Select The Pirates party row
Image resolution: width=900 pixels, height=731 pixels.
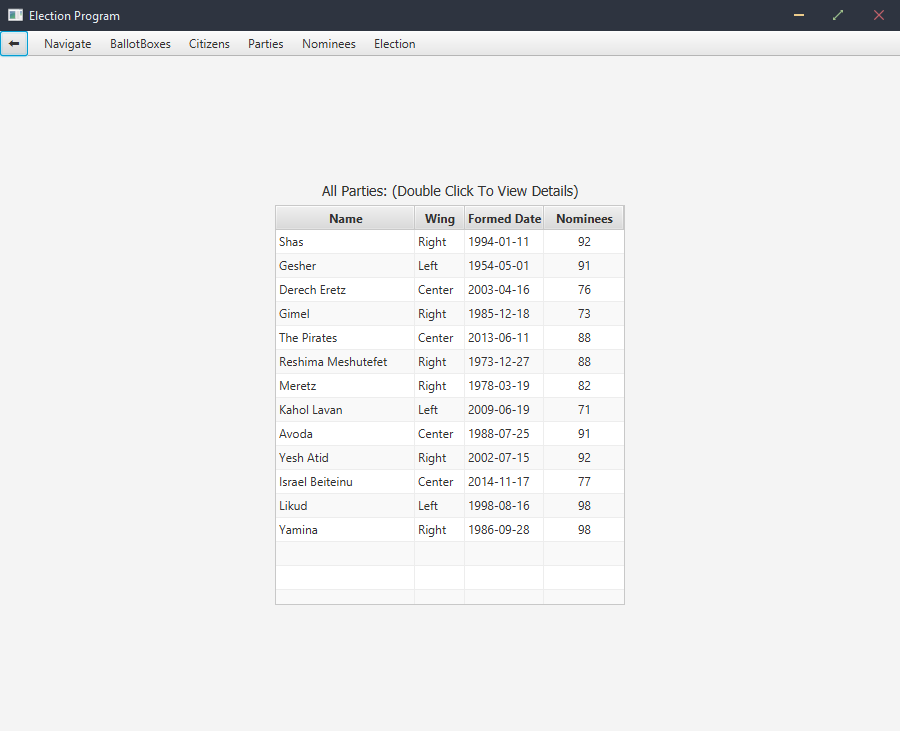pos(450,338)
